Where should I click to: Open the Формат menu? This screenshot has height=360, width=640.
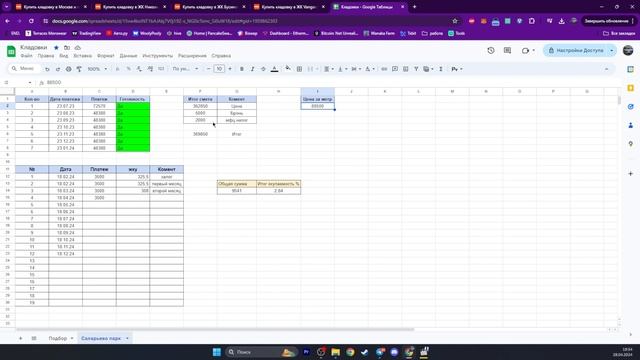coord(106,56)
